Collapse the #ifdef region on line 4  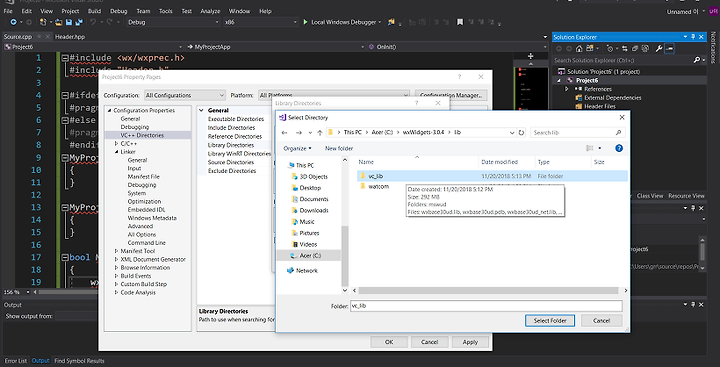65,96
